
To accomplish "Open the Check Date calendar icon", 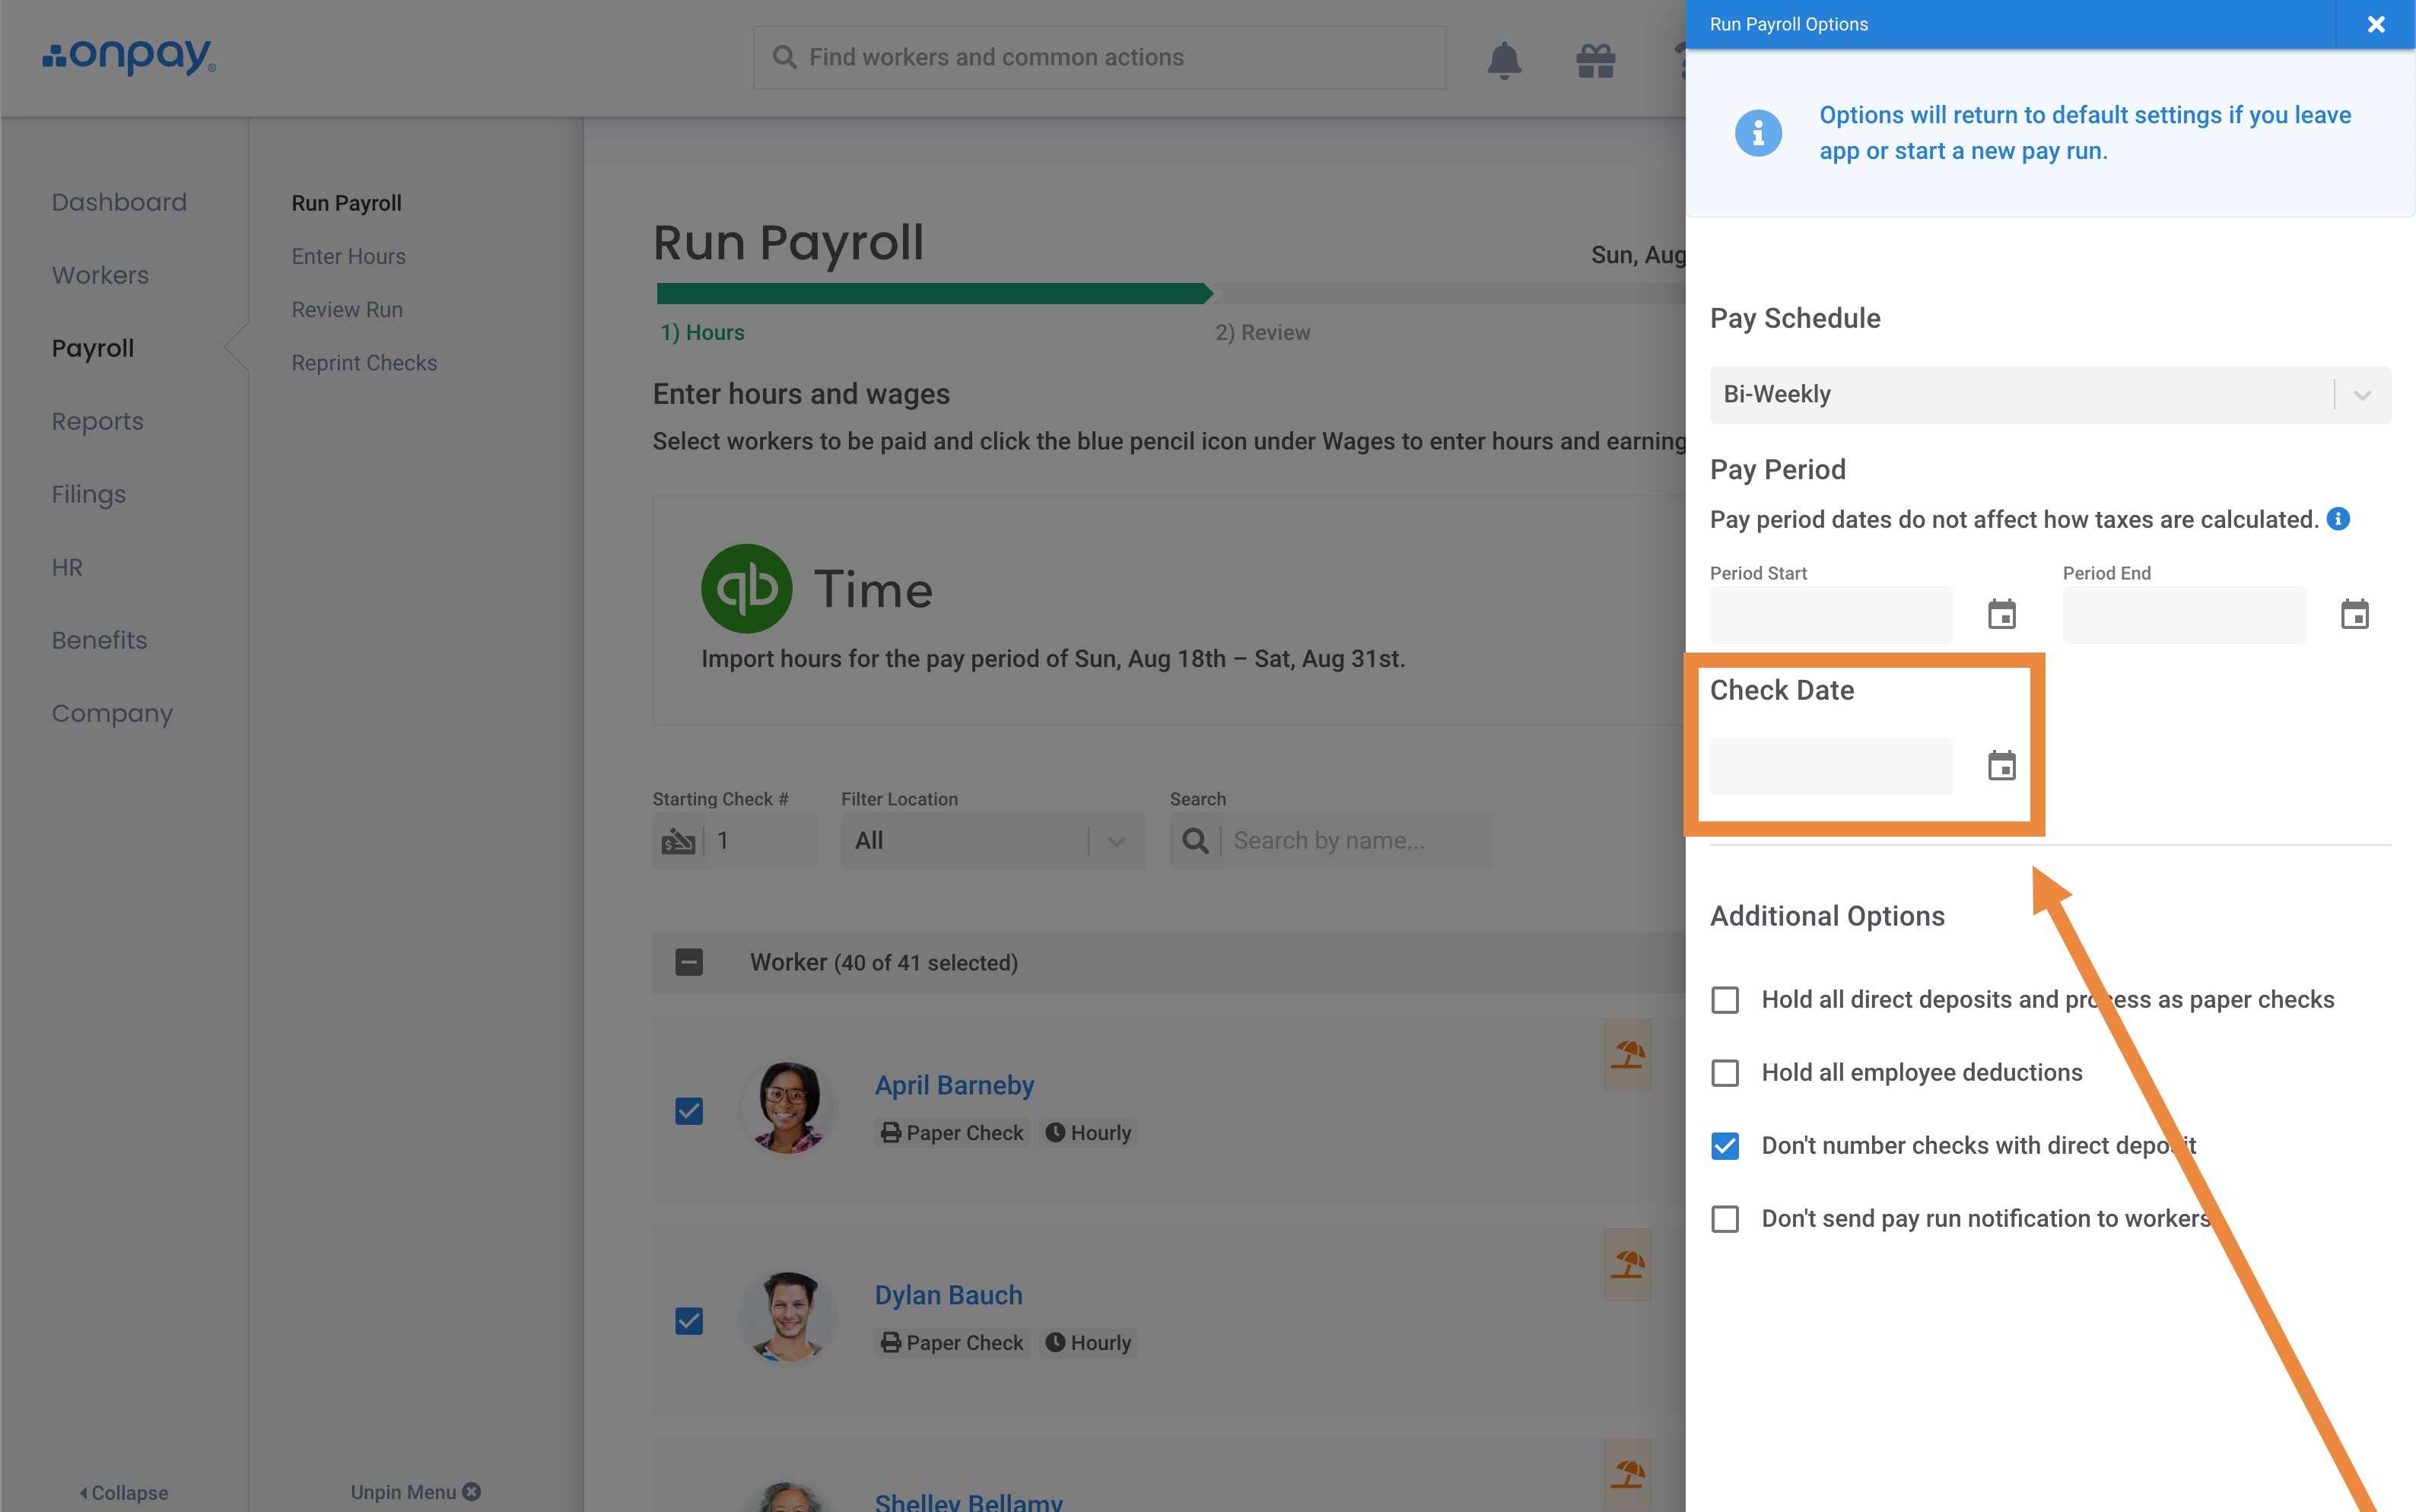I will coord(2001,766).
